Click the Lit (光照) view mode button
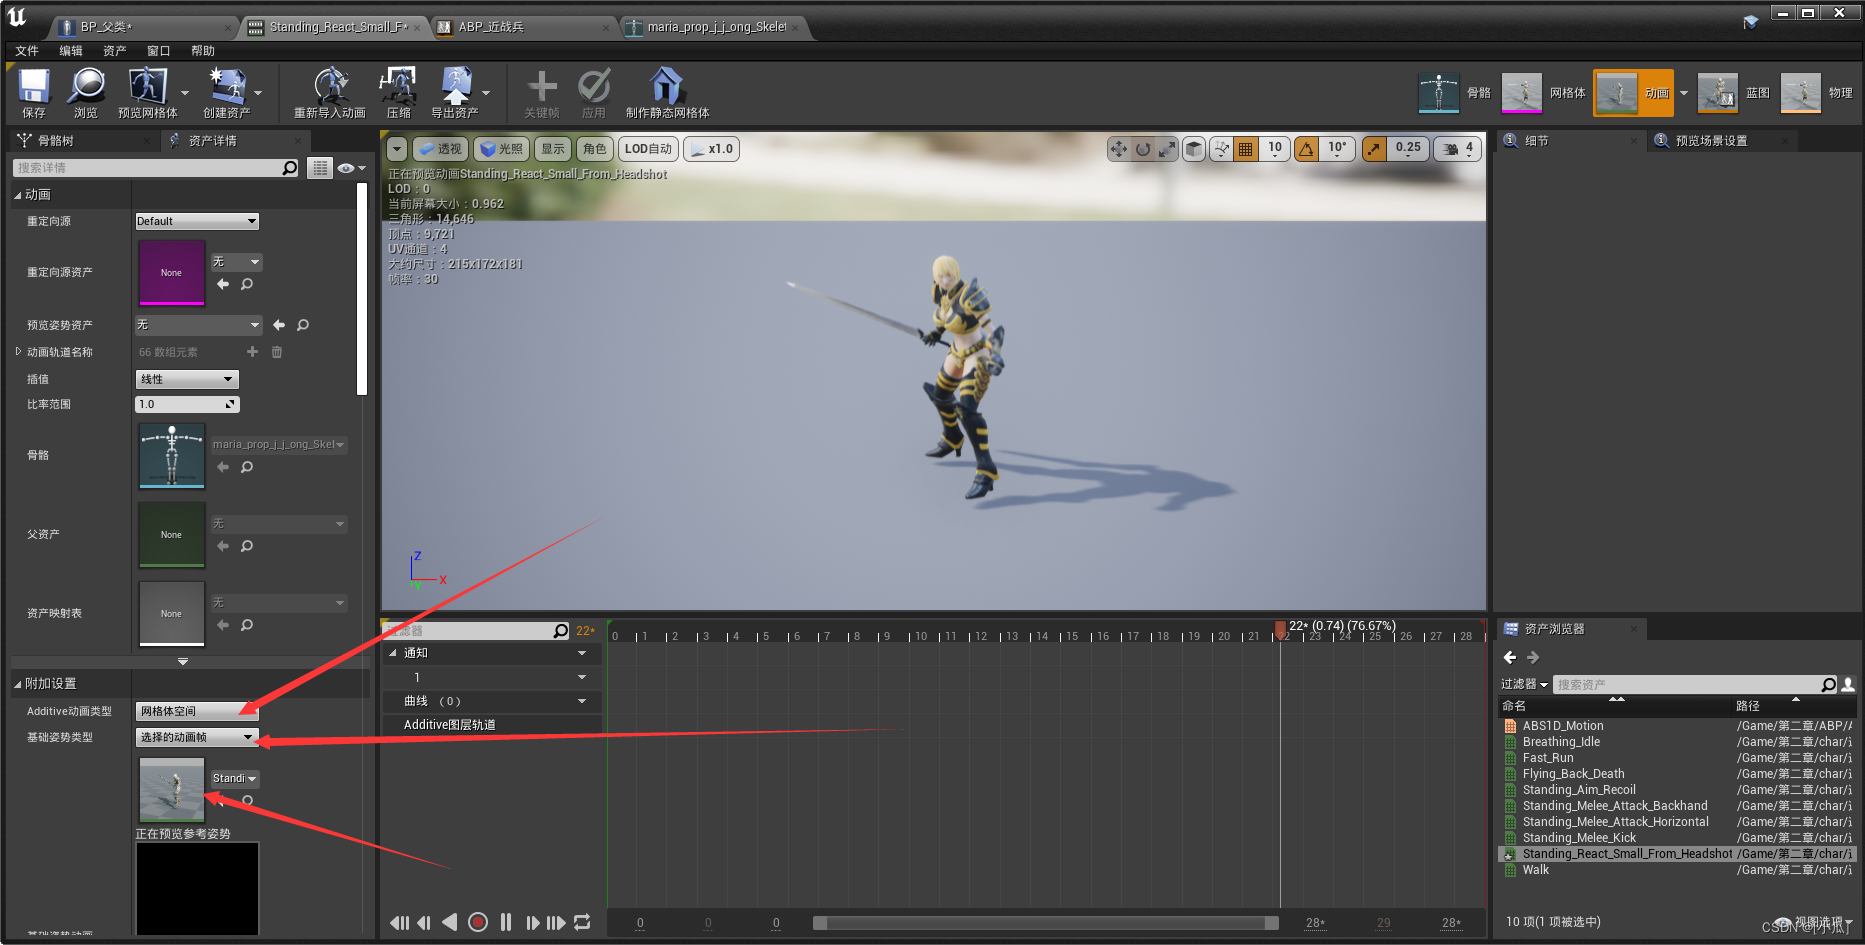Screen dimensions: 1865x945 [501, 149]
